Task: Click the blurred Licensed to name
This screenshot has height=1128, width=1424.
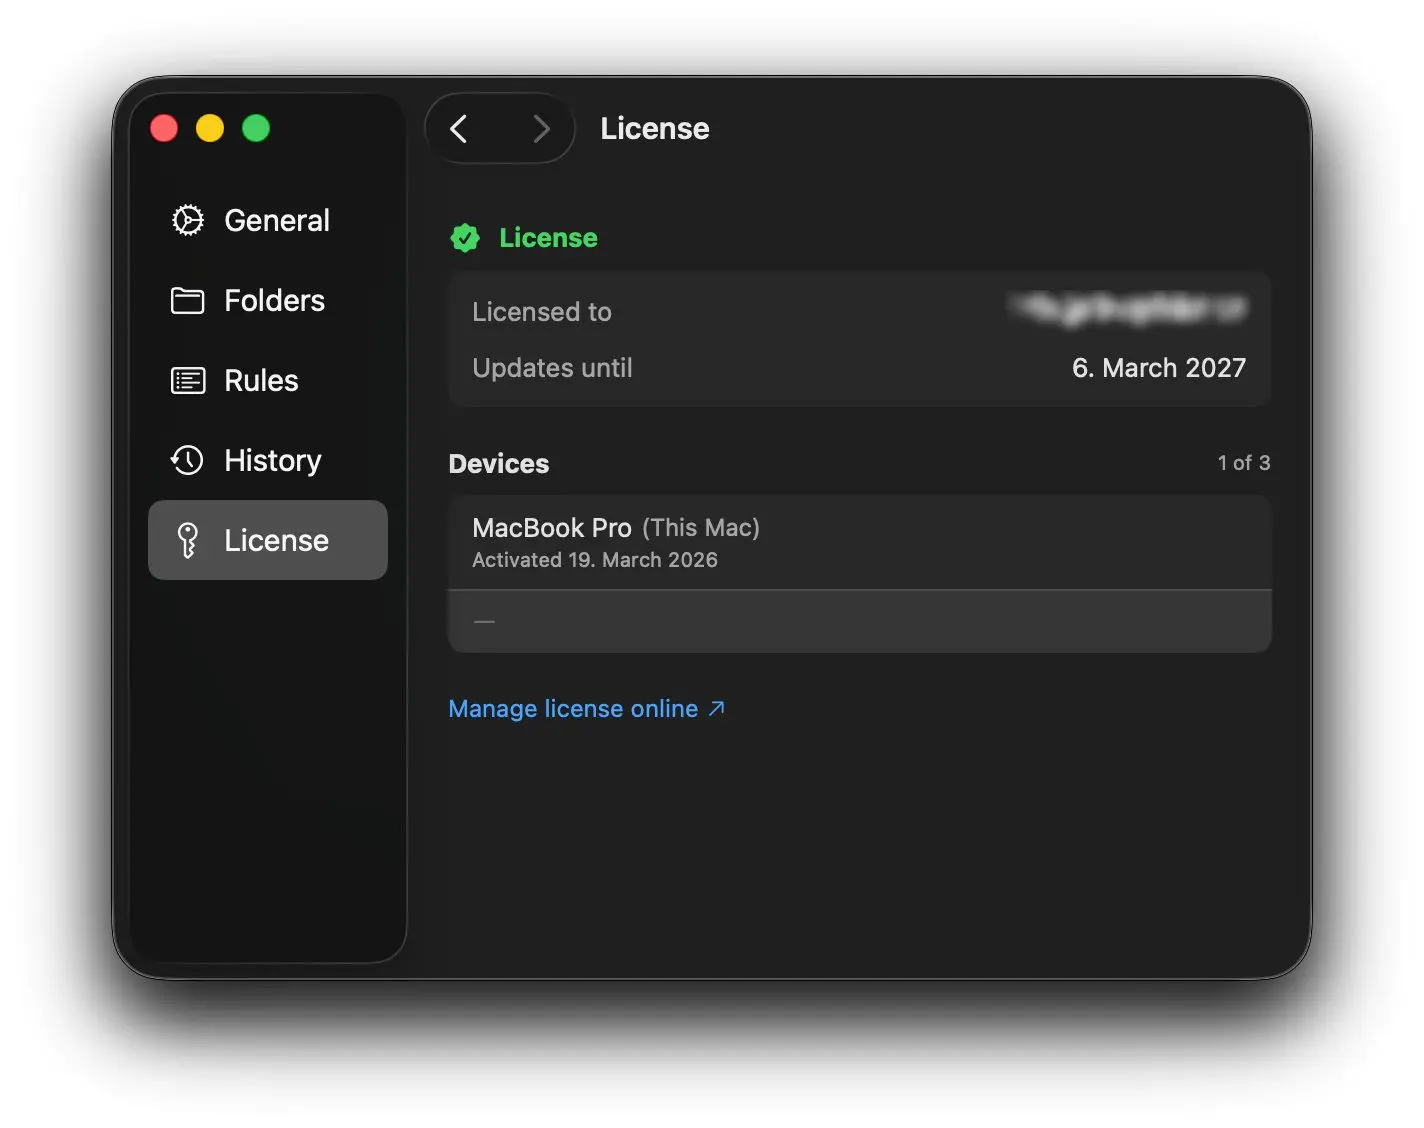Action: pyautogui.click(x=1128, y=310)
